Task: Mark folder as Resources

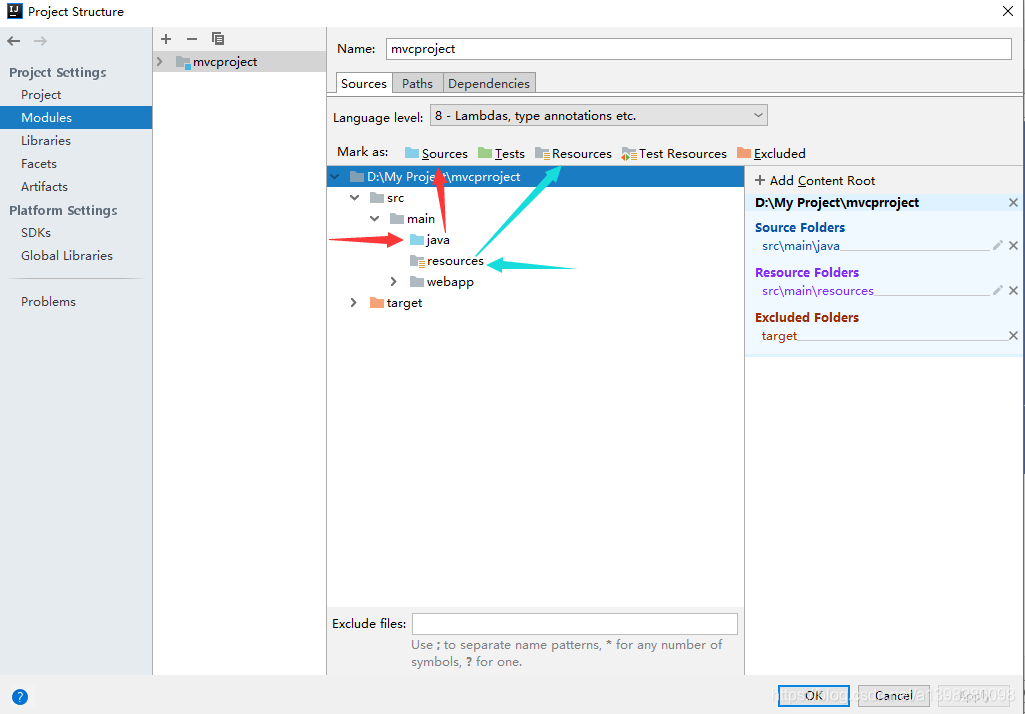Action: click(573, 154)
